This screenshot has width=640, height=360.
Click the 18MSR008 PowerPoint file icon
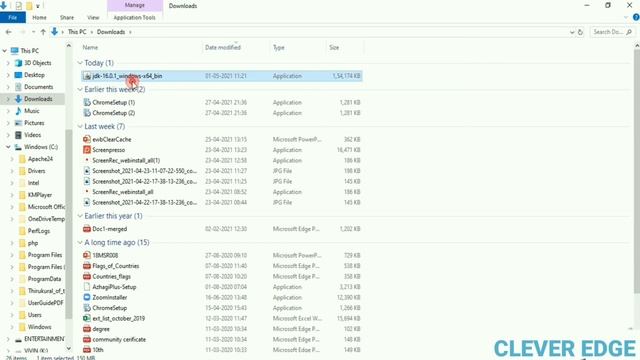point(87,255)
